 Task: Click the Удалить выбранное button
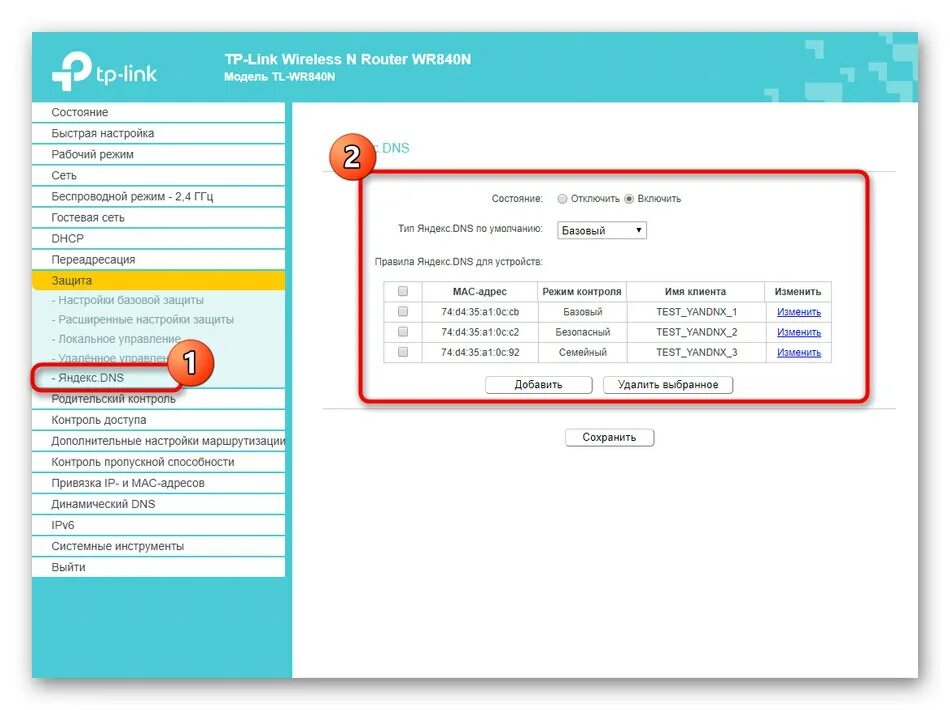pos(668,385)
